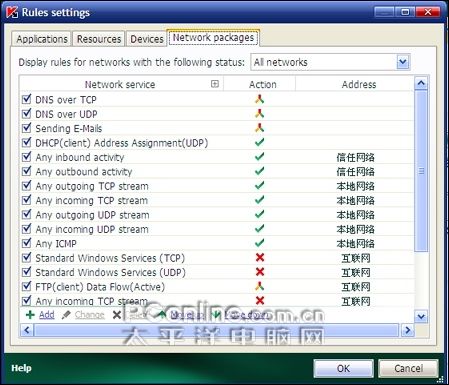The image size is (449, 385).
Task: Switch to the Applications tab
Action: [42, 39]
